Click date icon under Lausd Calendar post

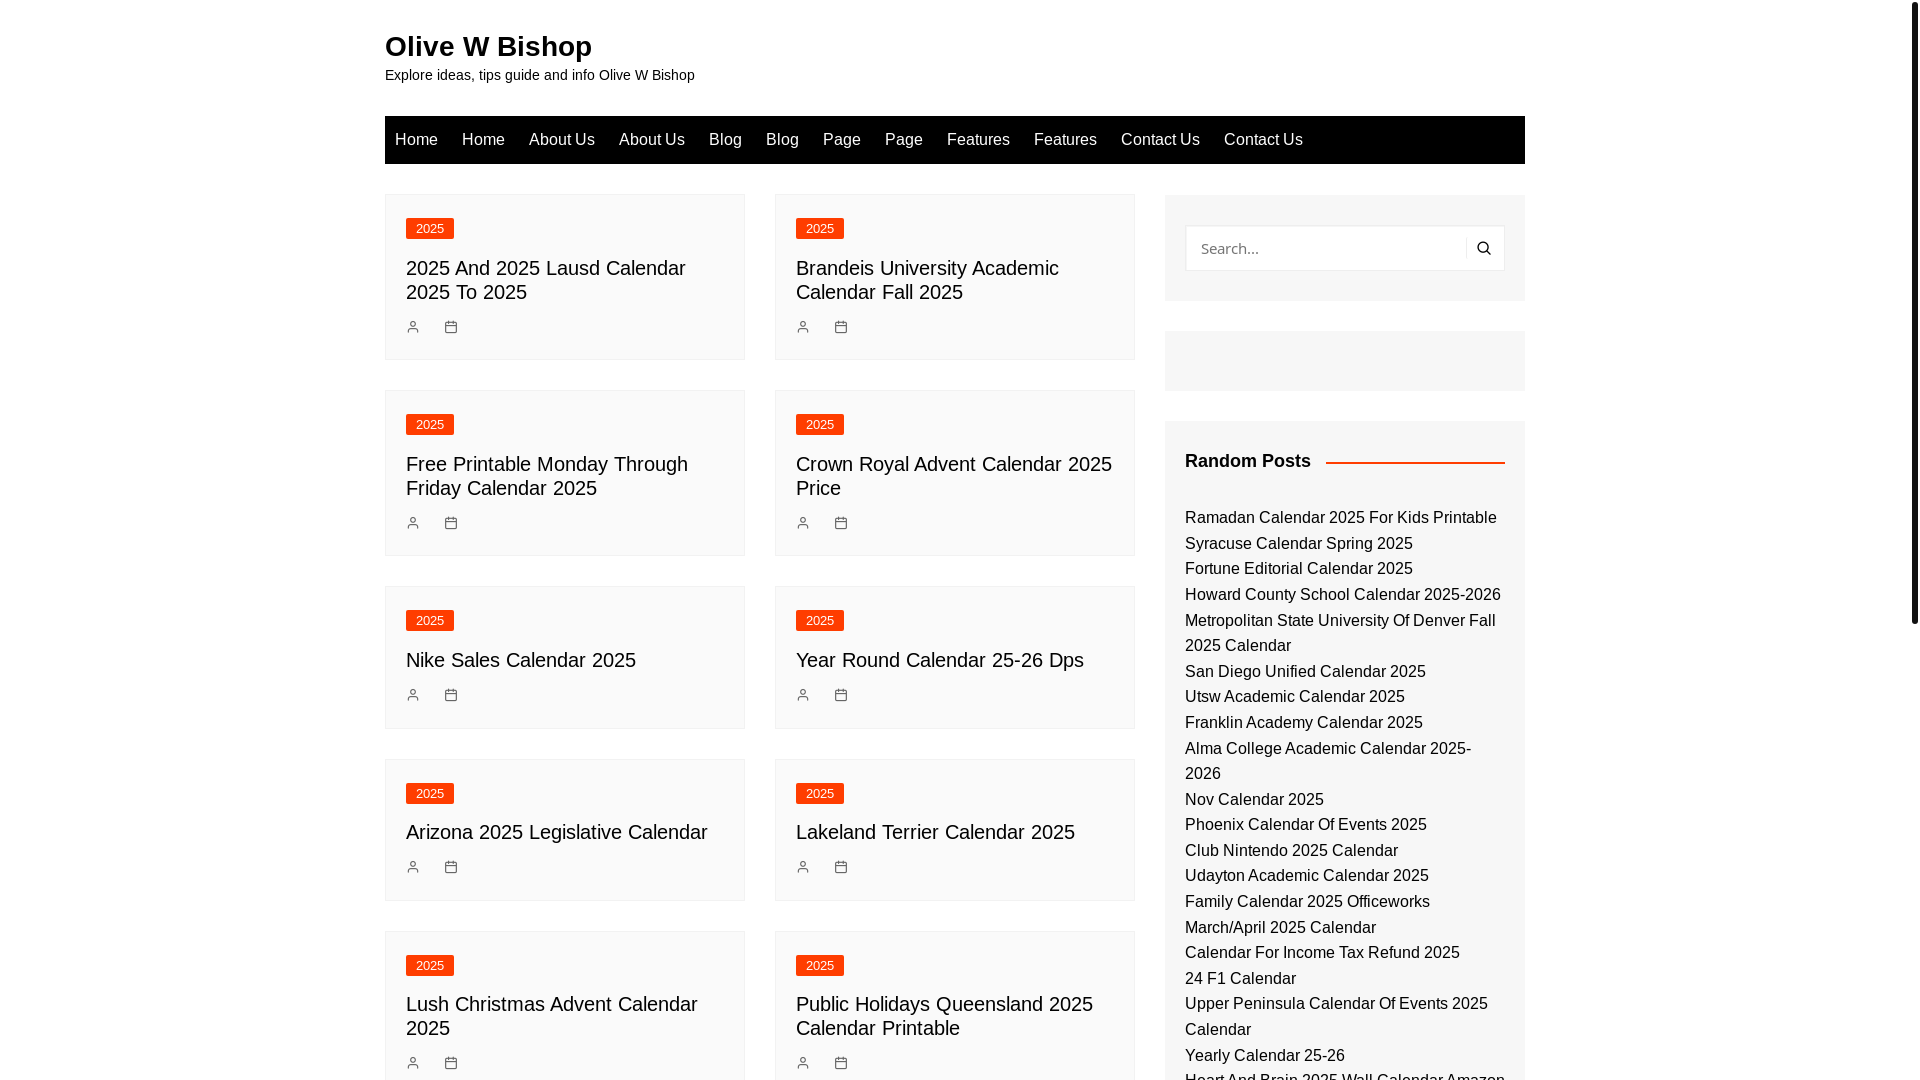451,327
